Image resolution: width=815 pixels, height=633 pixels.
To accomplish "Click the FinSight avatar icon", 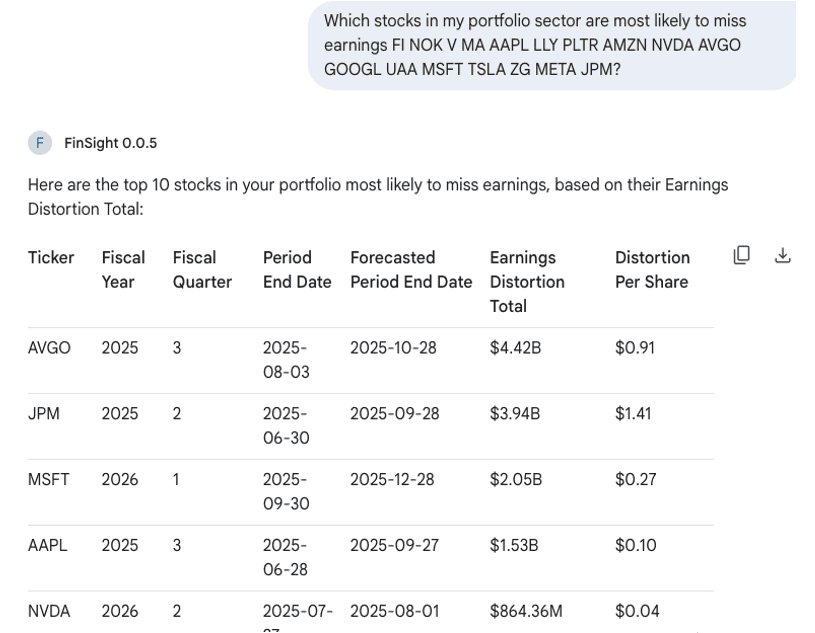I will point(40,143).
